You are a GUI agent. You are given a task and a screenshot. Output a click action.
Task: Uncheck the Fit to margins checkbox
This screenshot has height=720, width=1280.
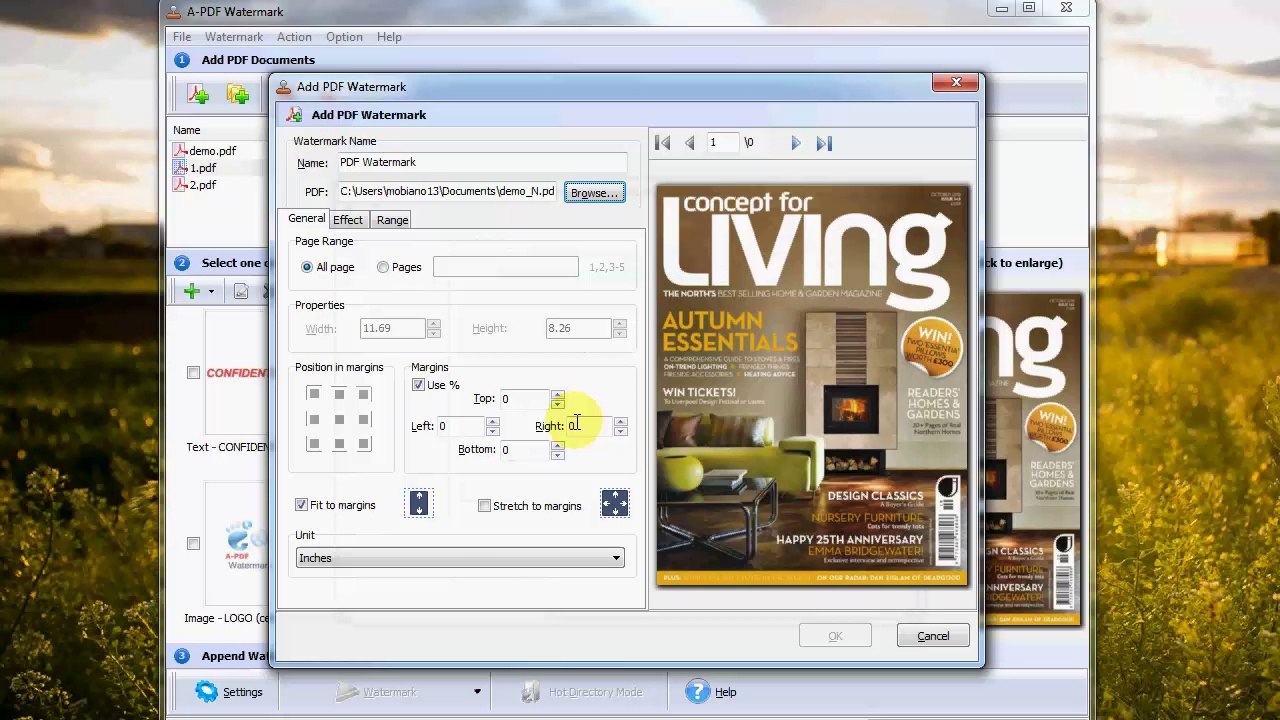tap(301, 505)
